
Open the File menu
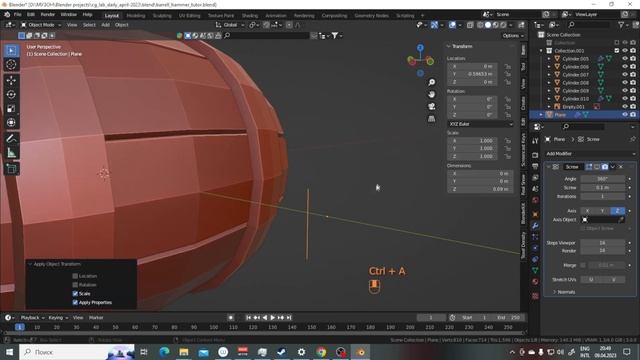pyautogui.click(x=18, y=15)
